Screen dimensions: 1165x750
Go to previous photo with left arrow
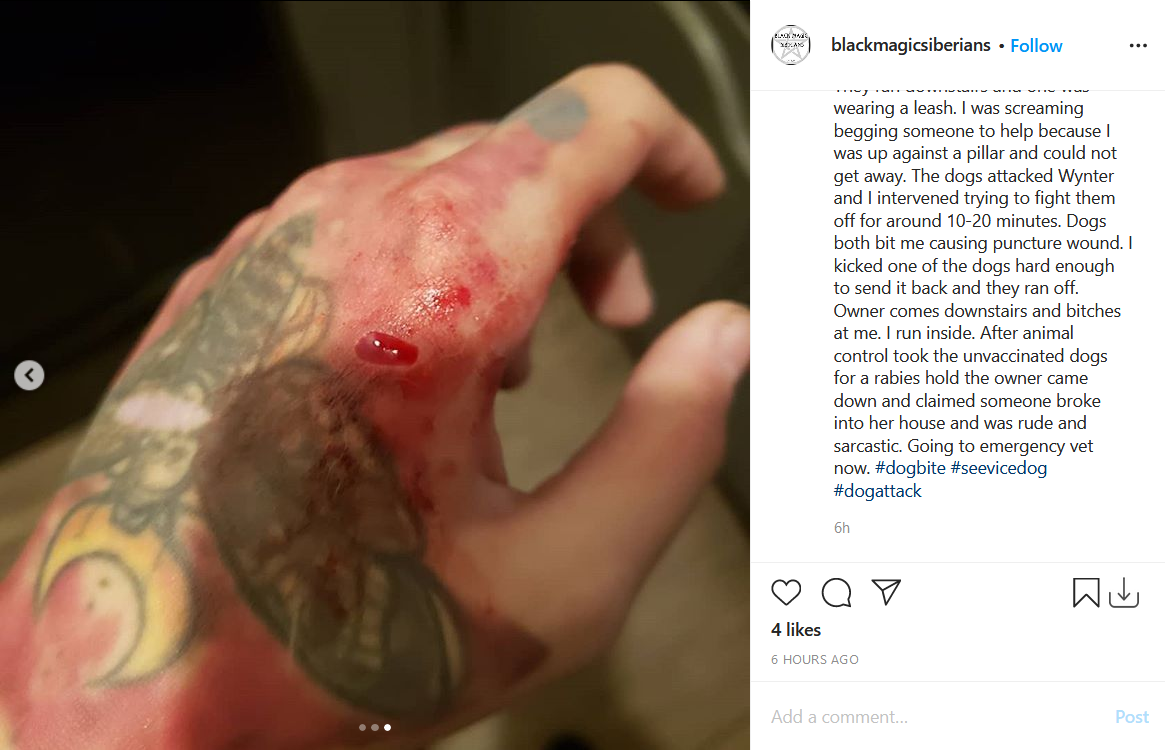[x=29, y=375]
